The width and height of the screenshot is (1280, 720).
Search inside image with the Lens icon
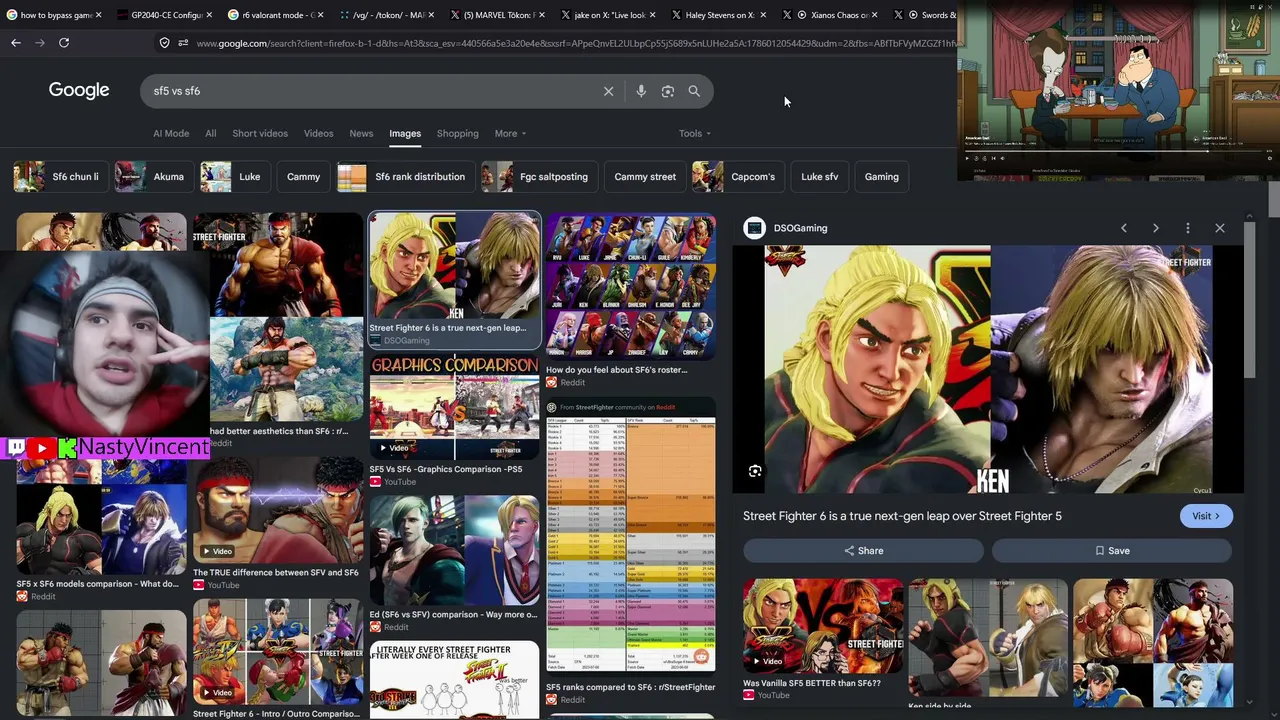(x=755, y=471)
